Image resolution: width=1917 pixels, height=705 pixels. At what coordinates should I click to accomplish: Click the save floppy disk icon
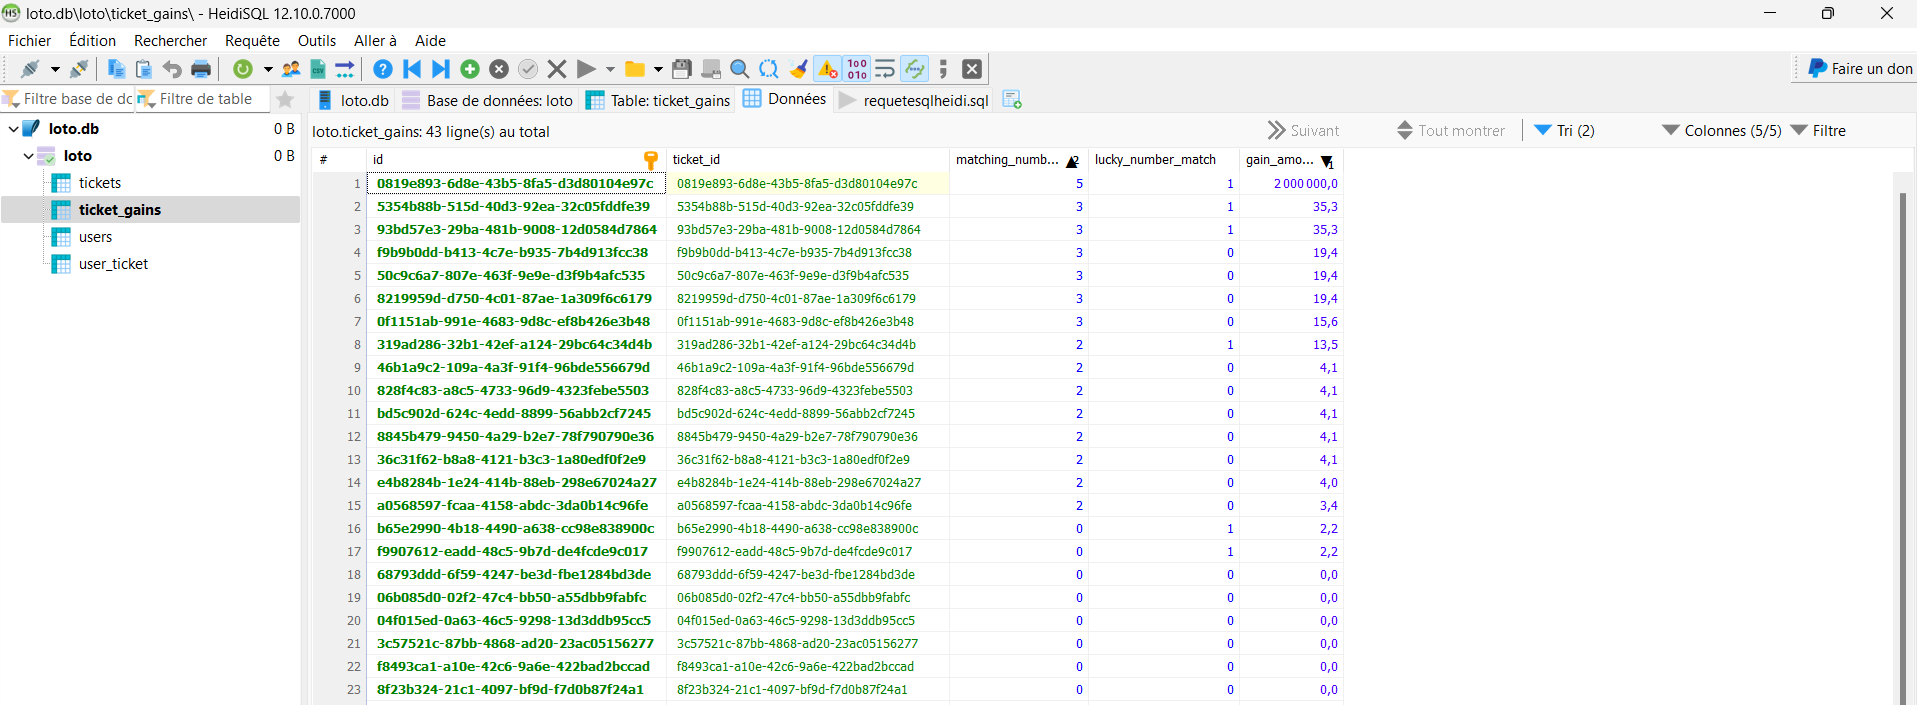(682, 69)
